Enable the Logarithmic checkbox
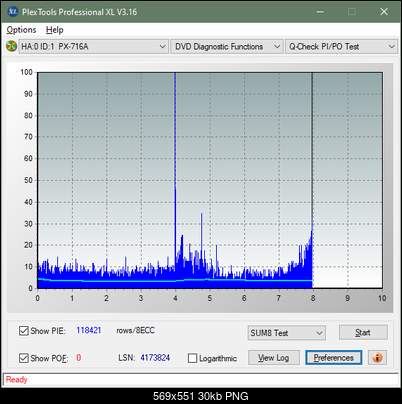402x404 pixels. click(192, 358)
